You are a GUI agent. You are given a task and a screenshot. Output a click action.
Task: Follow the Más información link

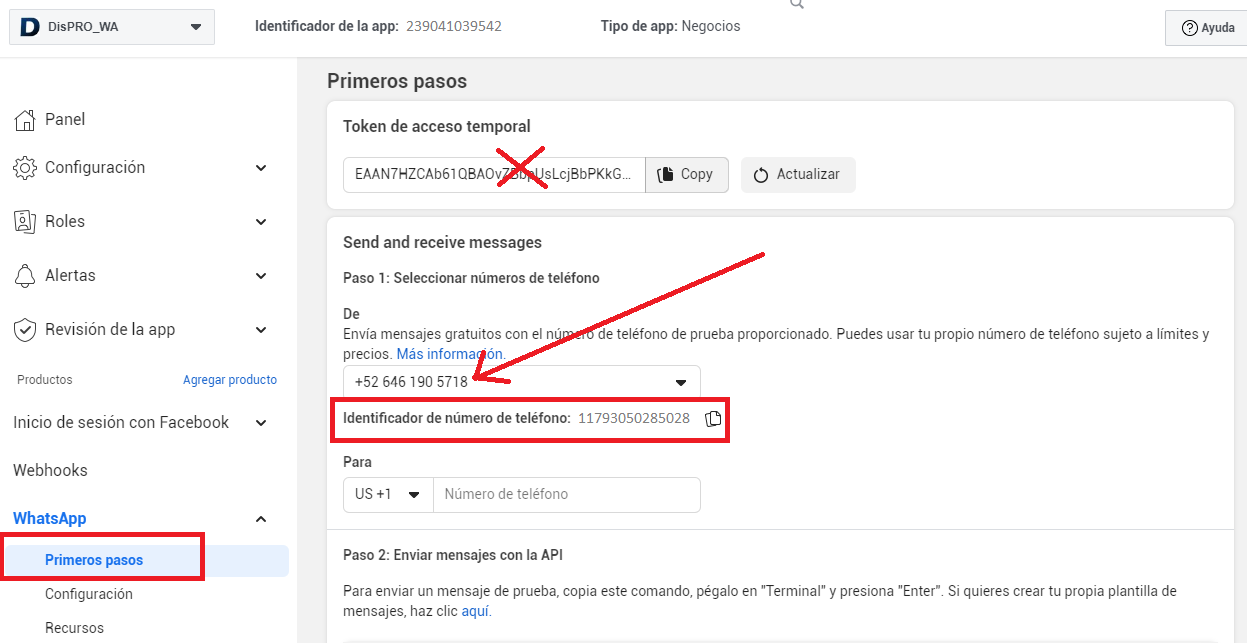[x=449, y=354]
